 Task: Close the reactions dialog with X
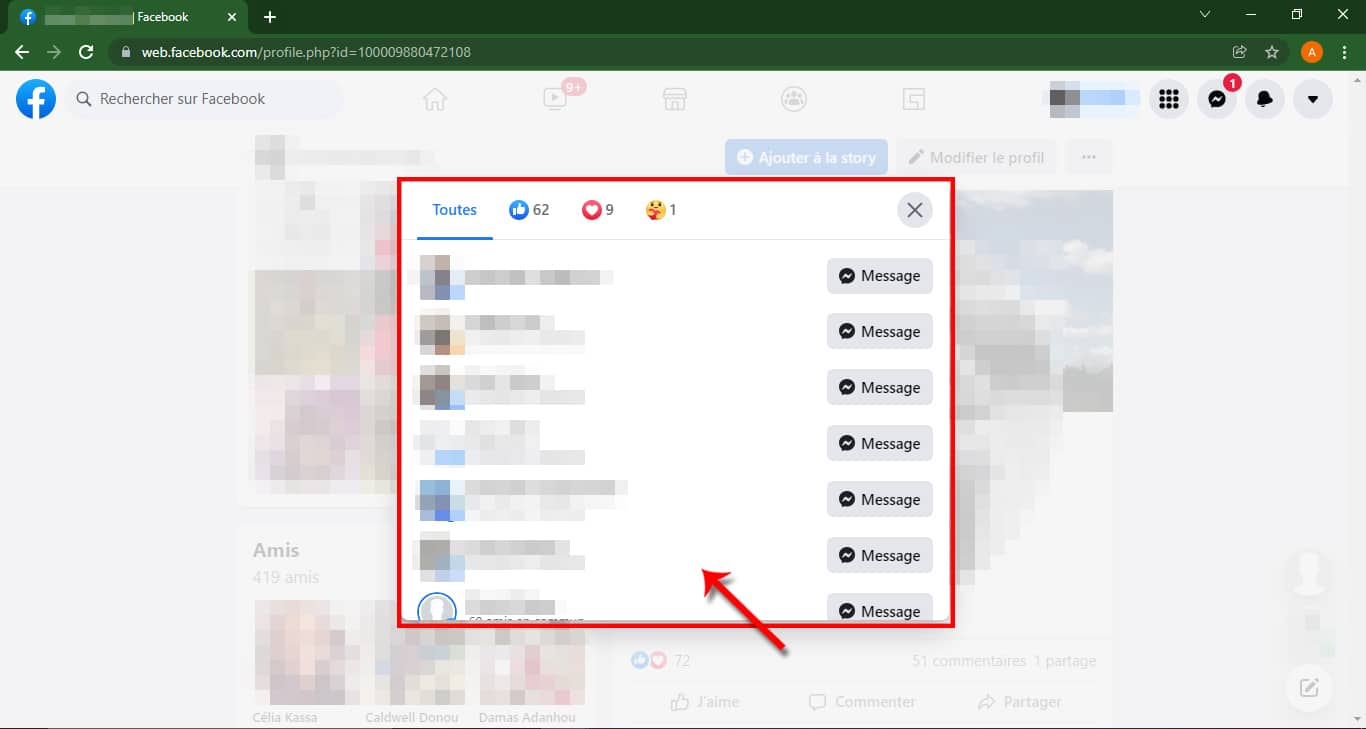(914, 210)
